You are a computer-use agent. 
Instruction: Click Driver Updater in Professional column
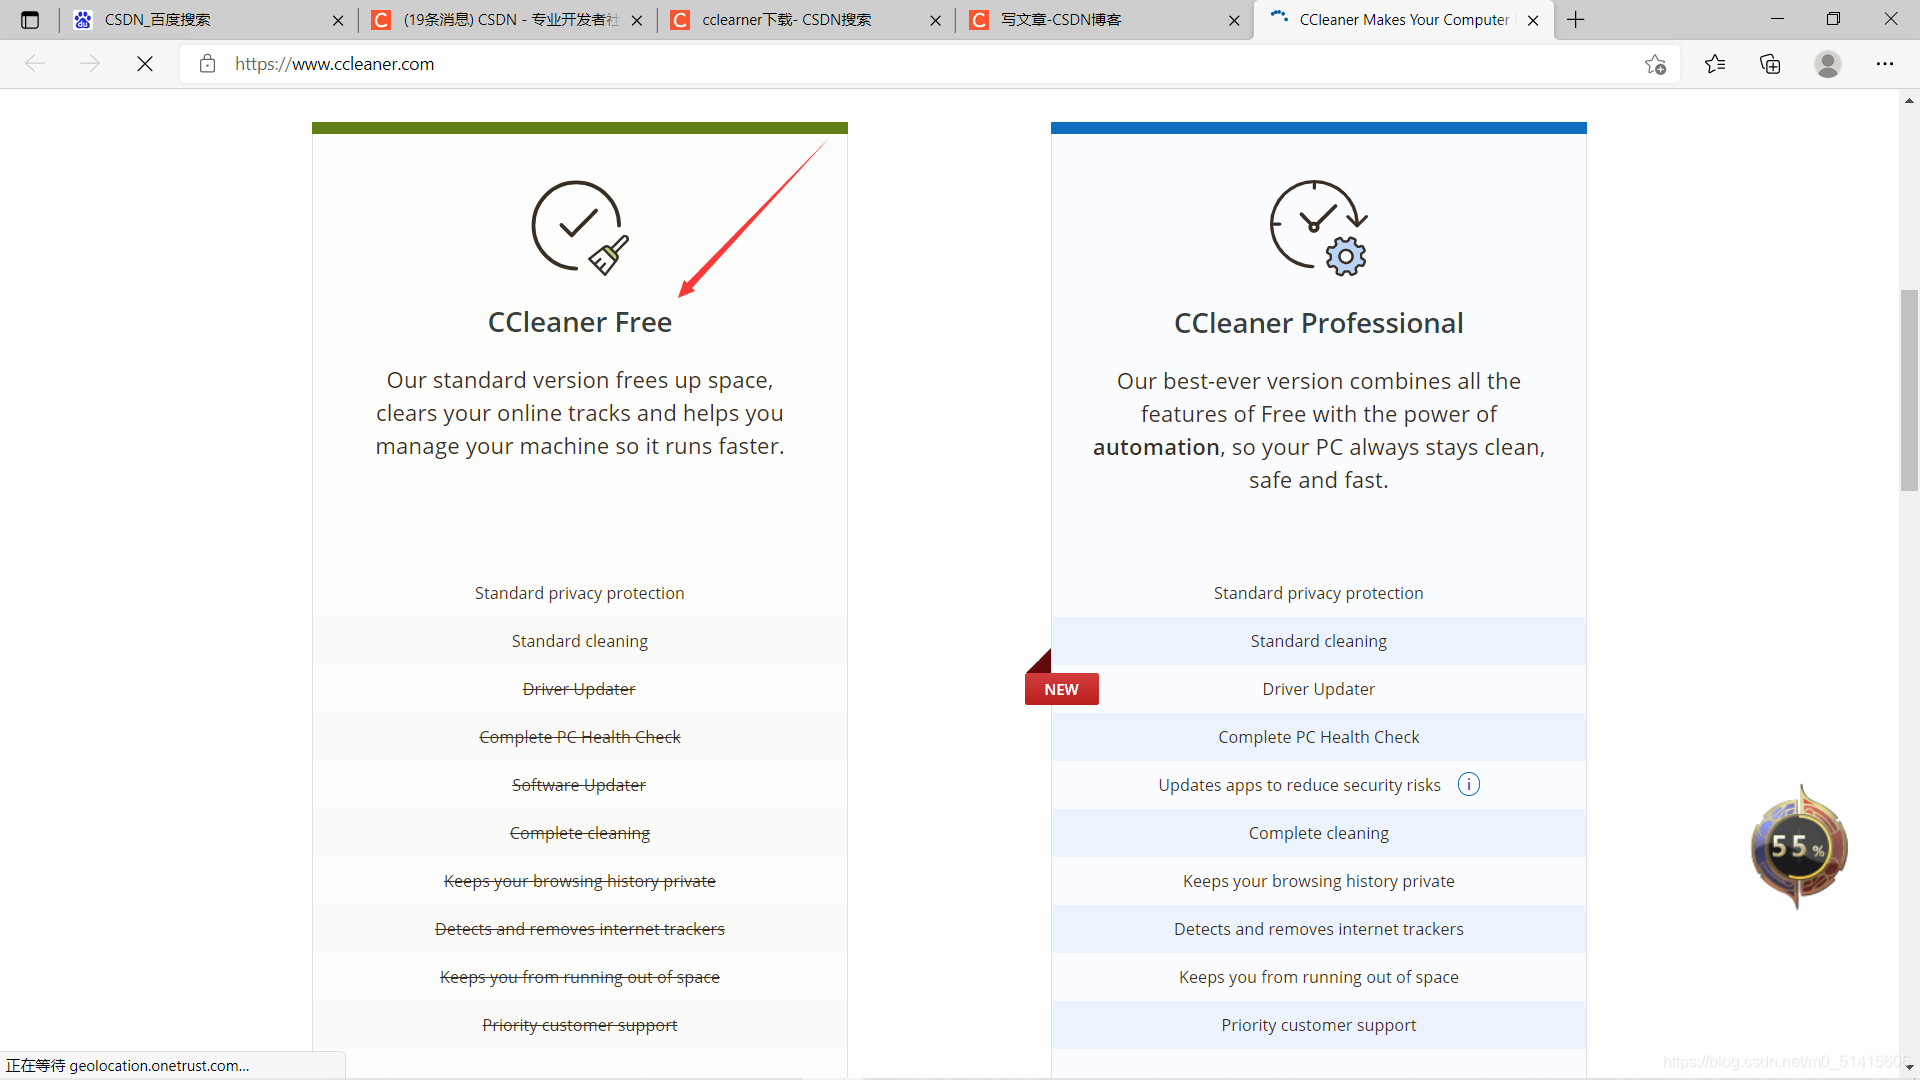1318,689
